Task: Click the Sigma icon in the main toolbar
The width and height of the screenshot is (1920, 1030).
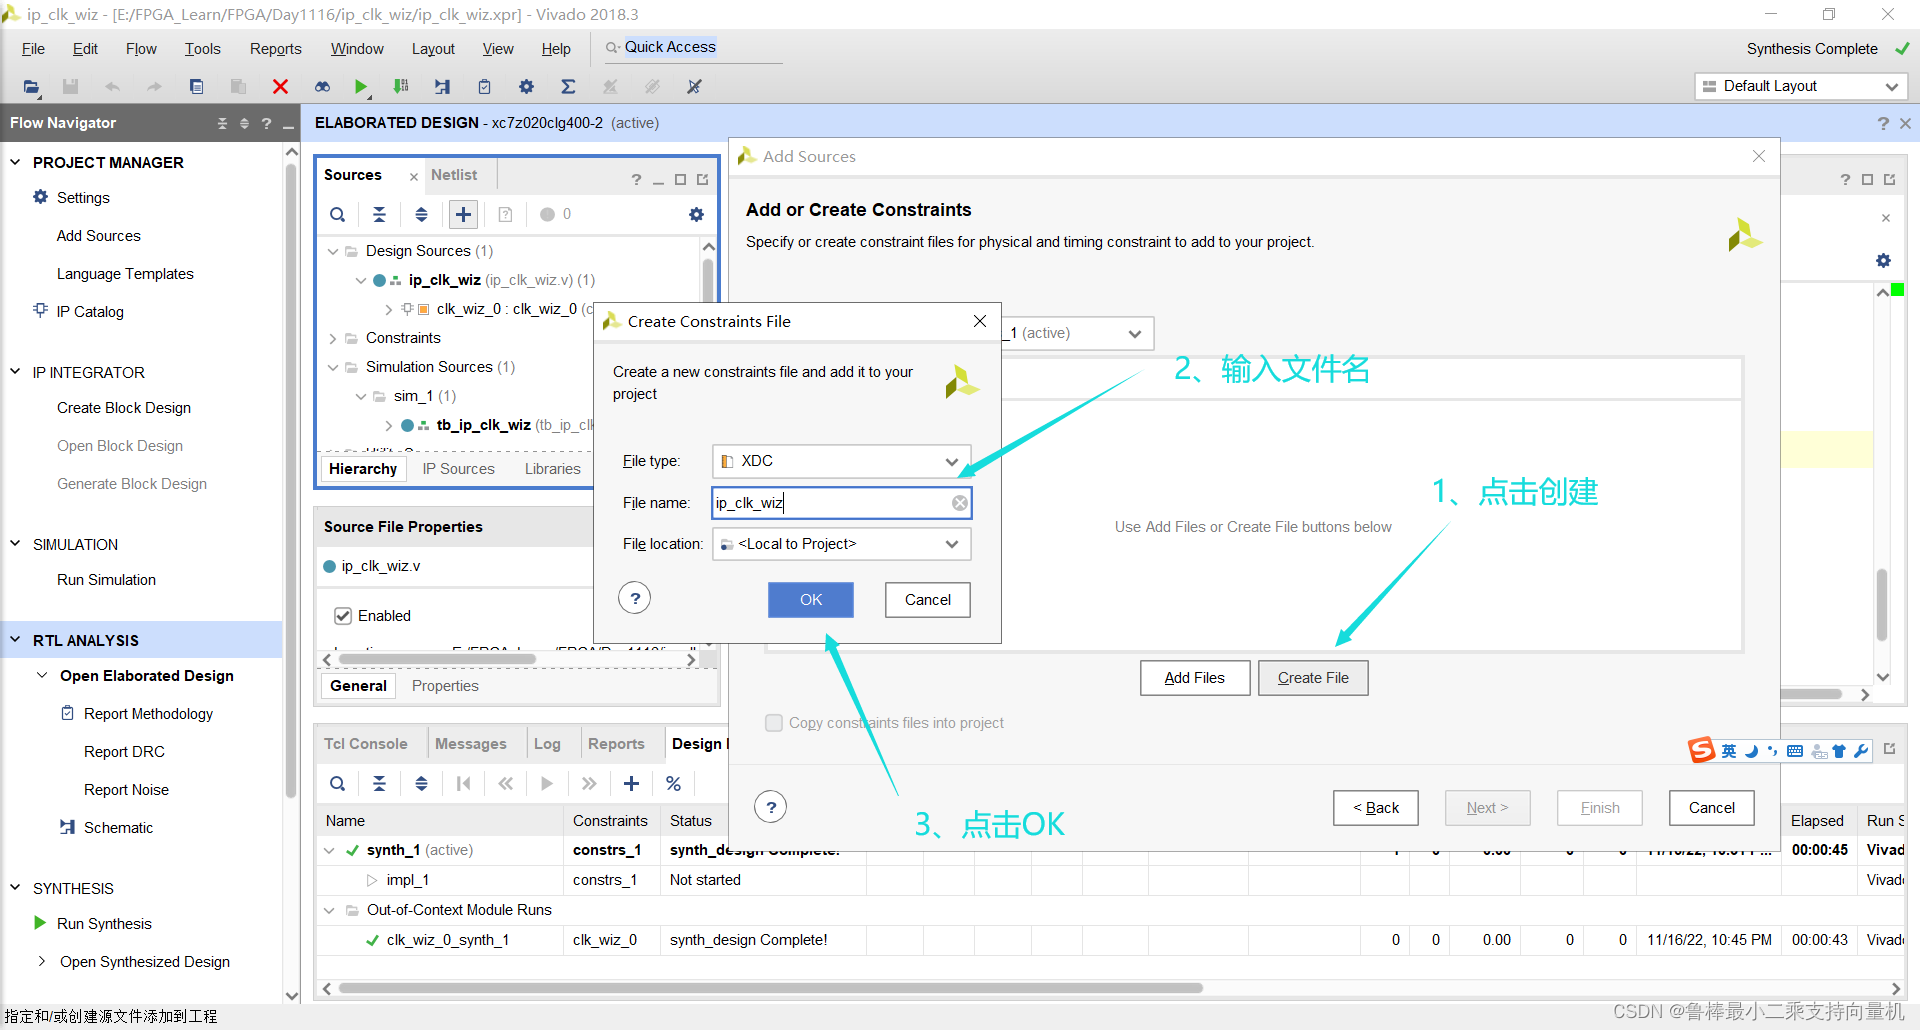Action: [x=568, y=87]
